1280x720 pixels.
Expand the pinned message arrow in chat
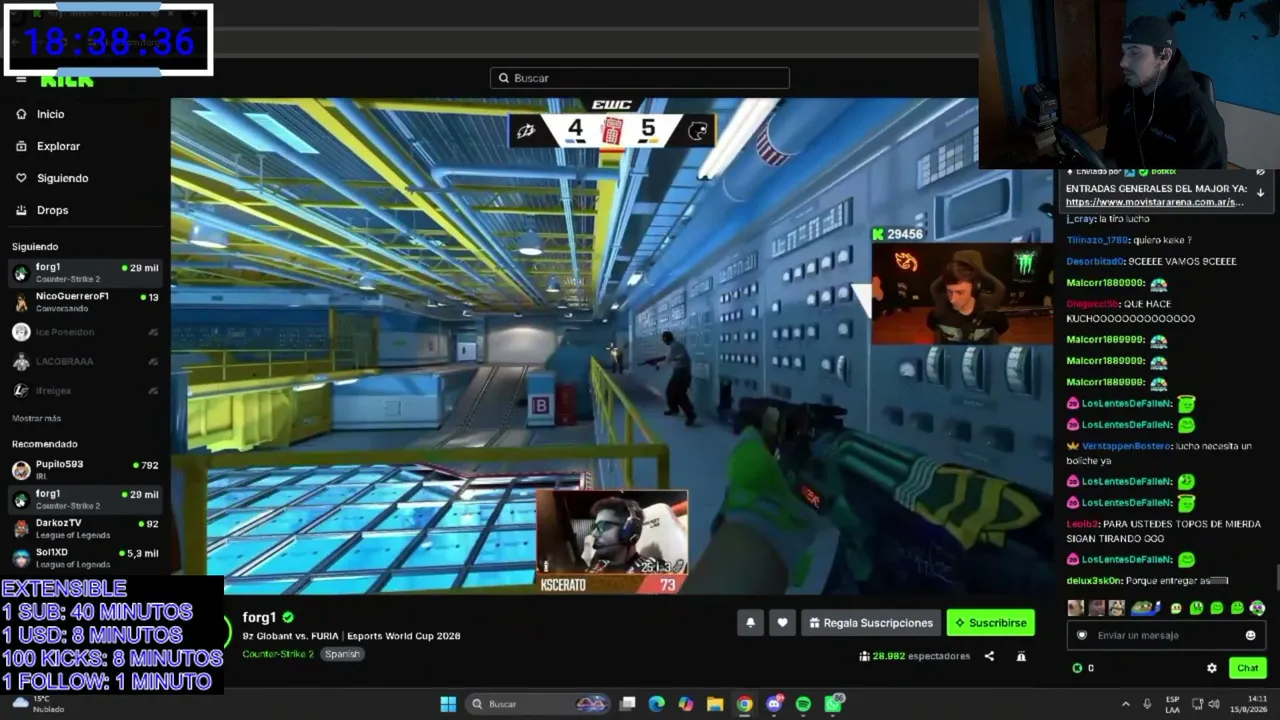[1260, 193]
